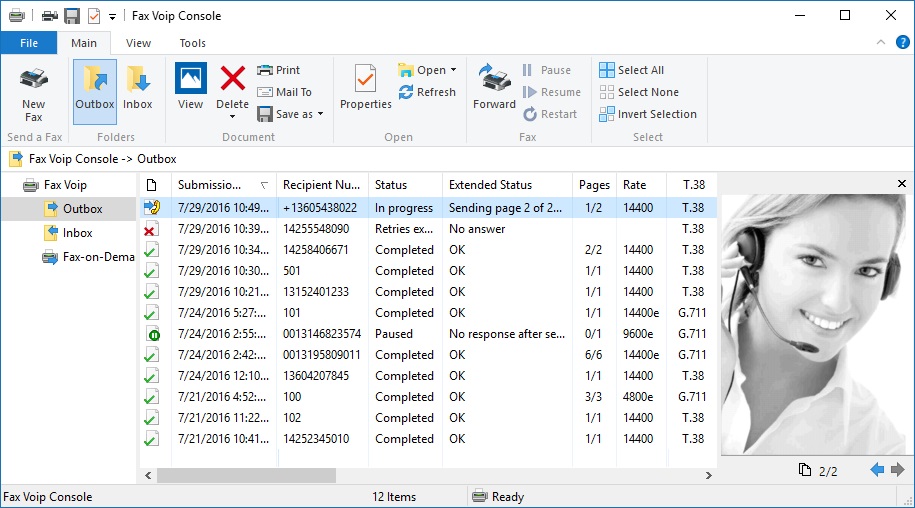Open the quick access toolbar dropdown arrow

coord(112,17)
